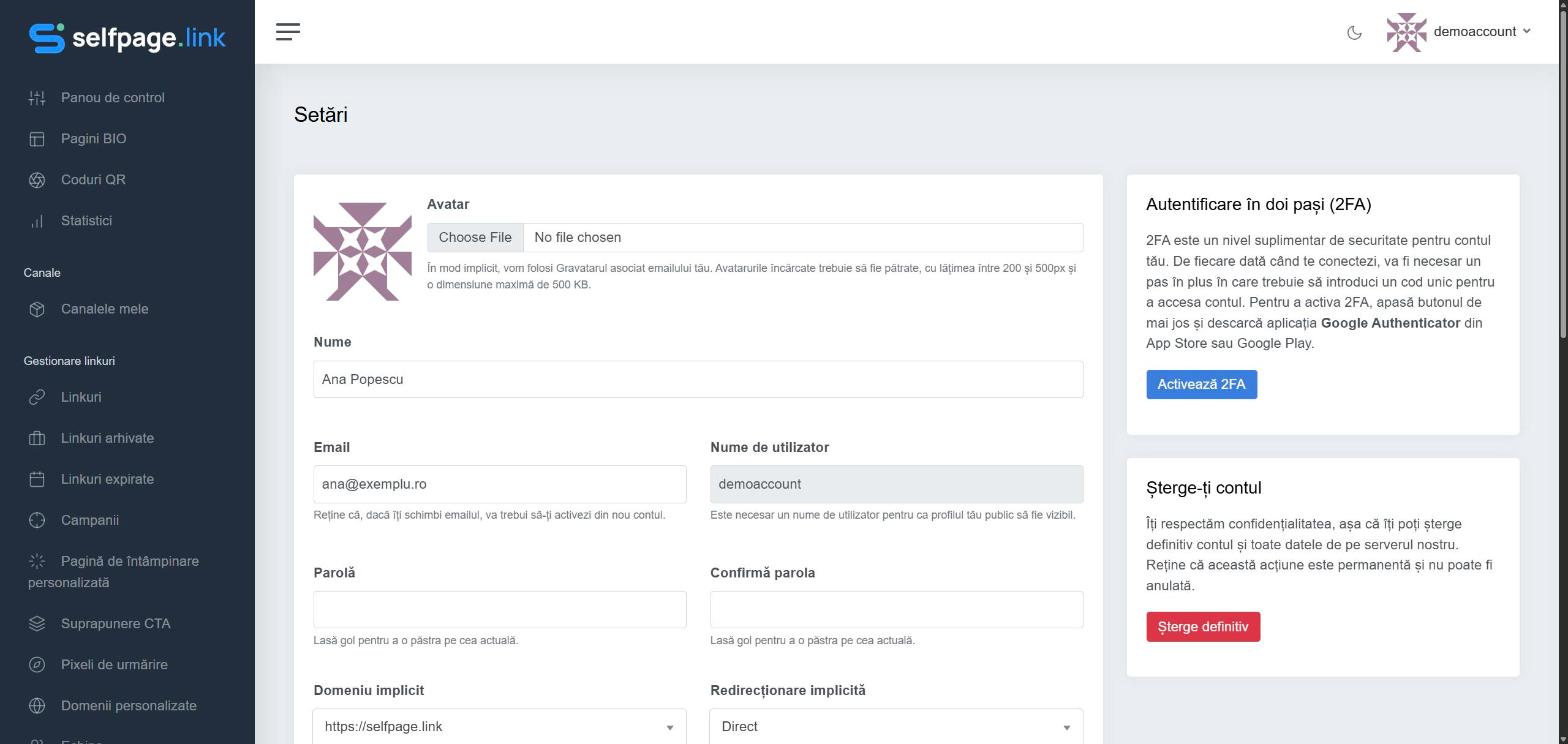Open Panou de control menu item

(113, 98)
